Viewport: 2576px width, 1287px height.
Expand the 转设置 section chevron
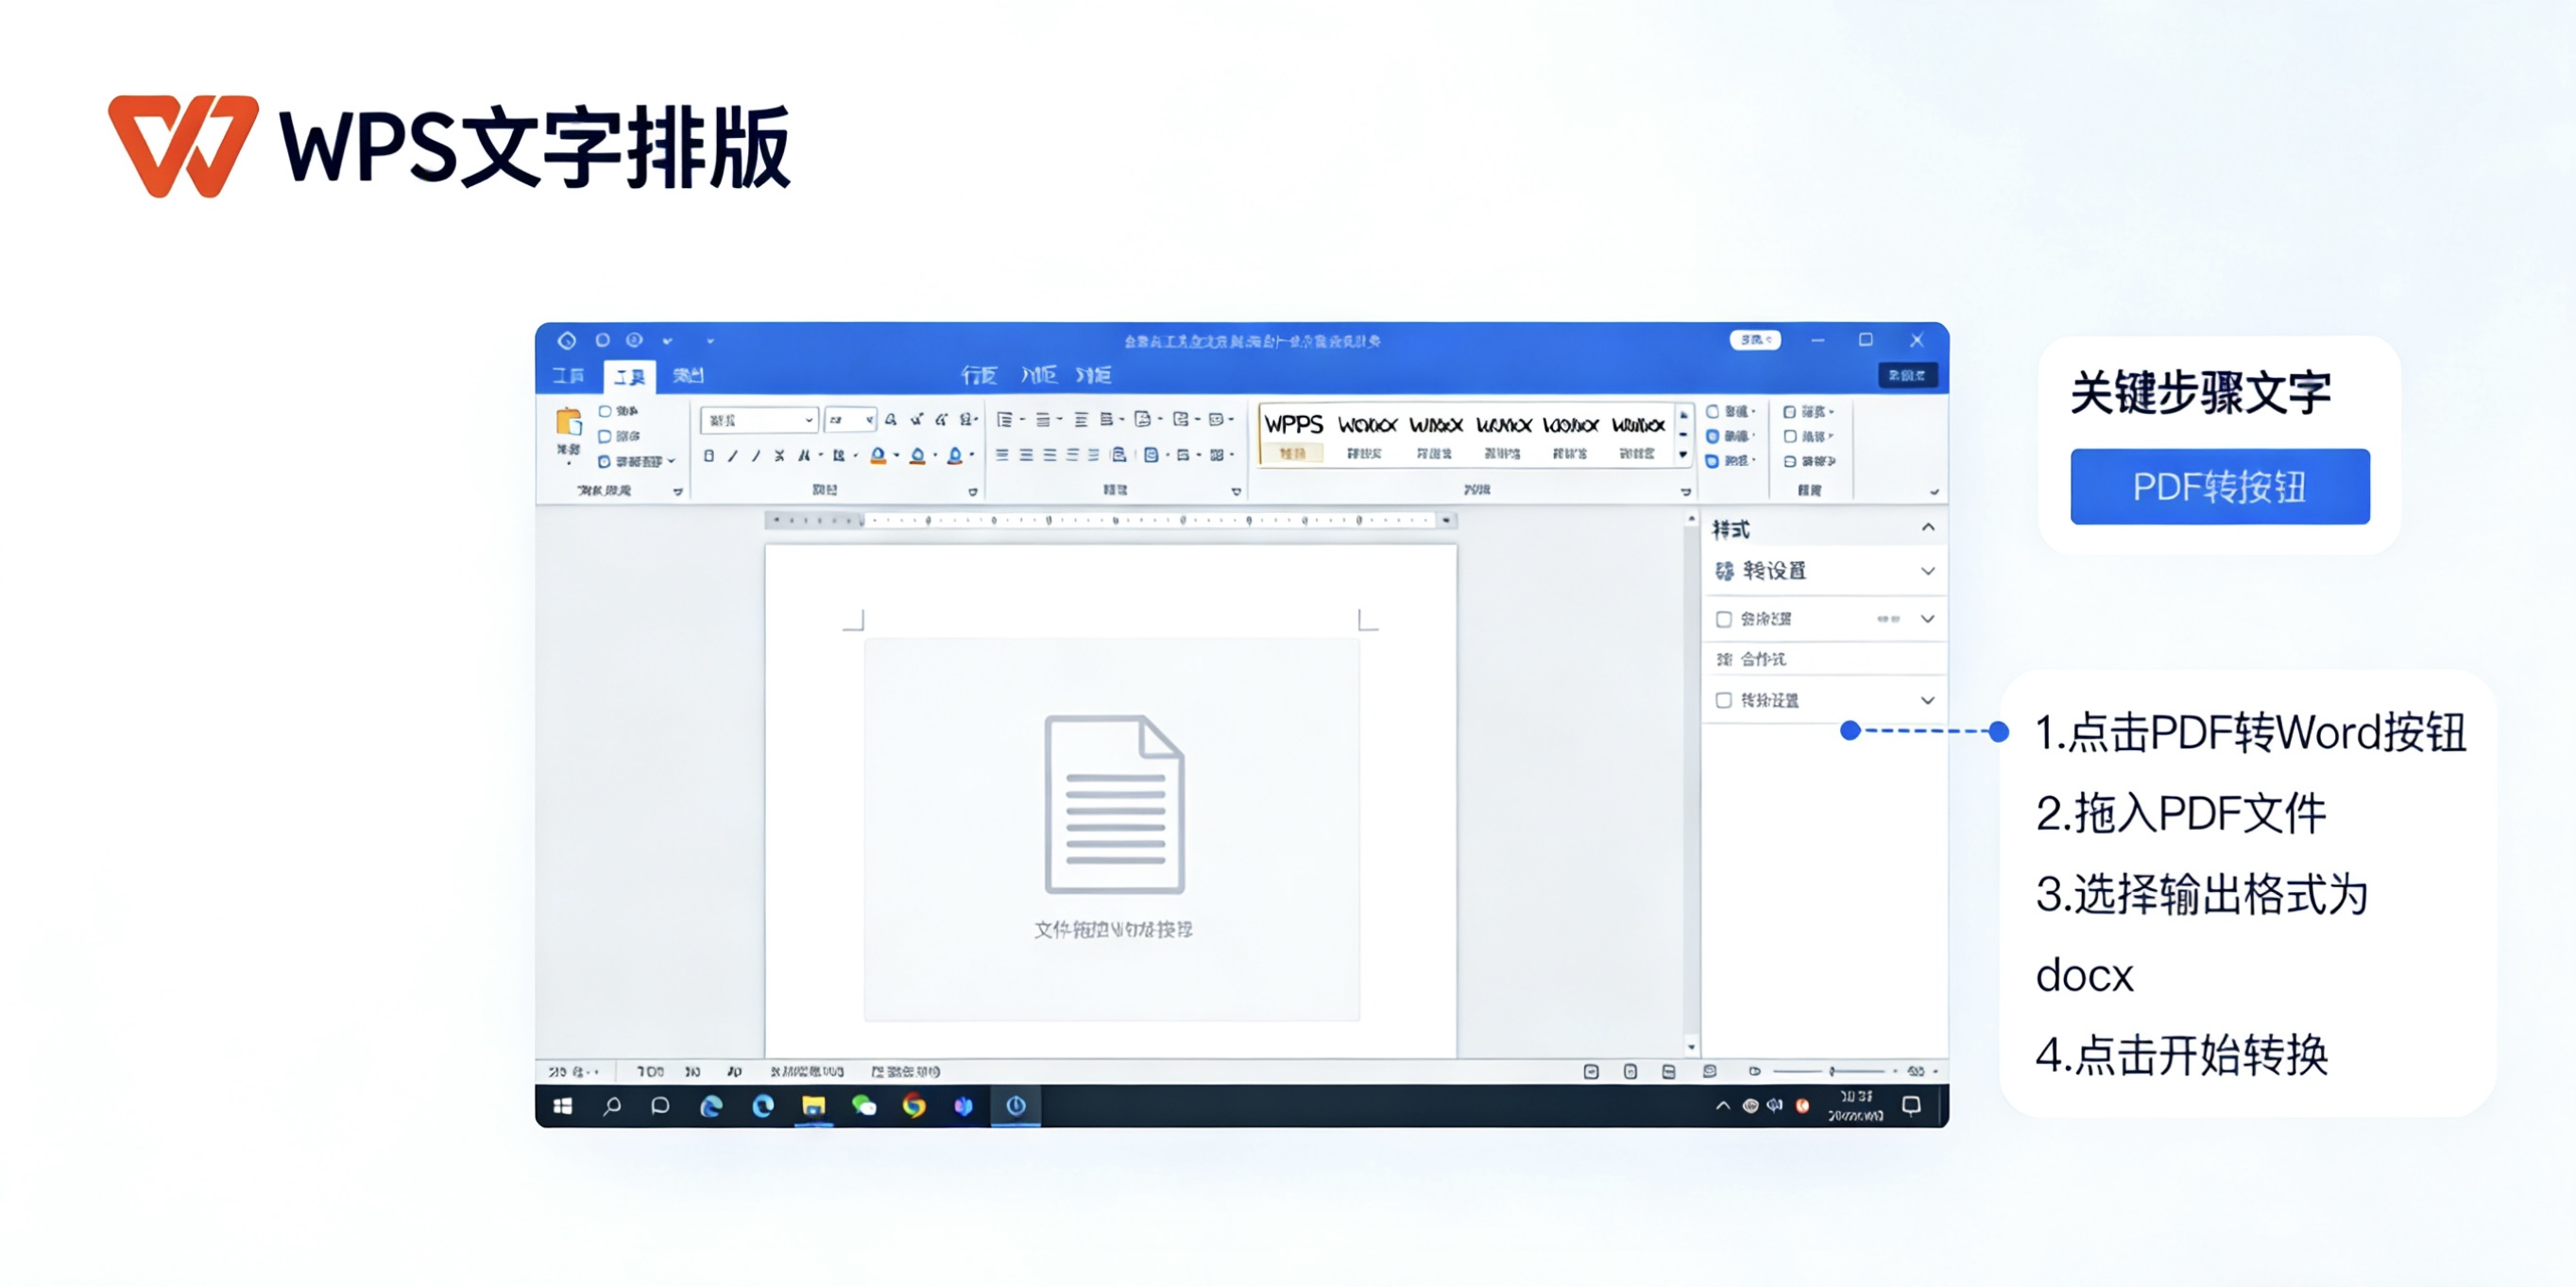pyautogui.click(x=1927, y=571)
